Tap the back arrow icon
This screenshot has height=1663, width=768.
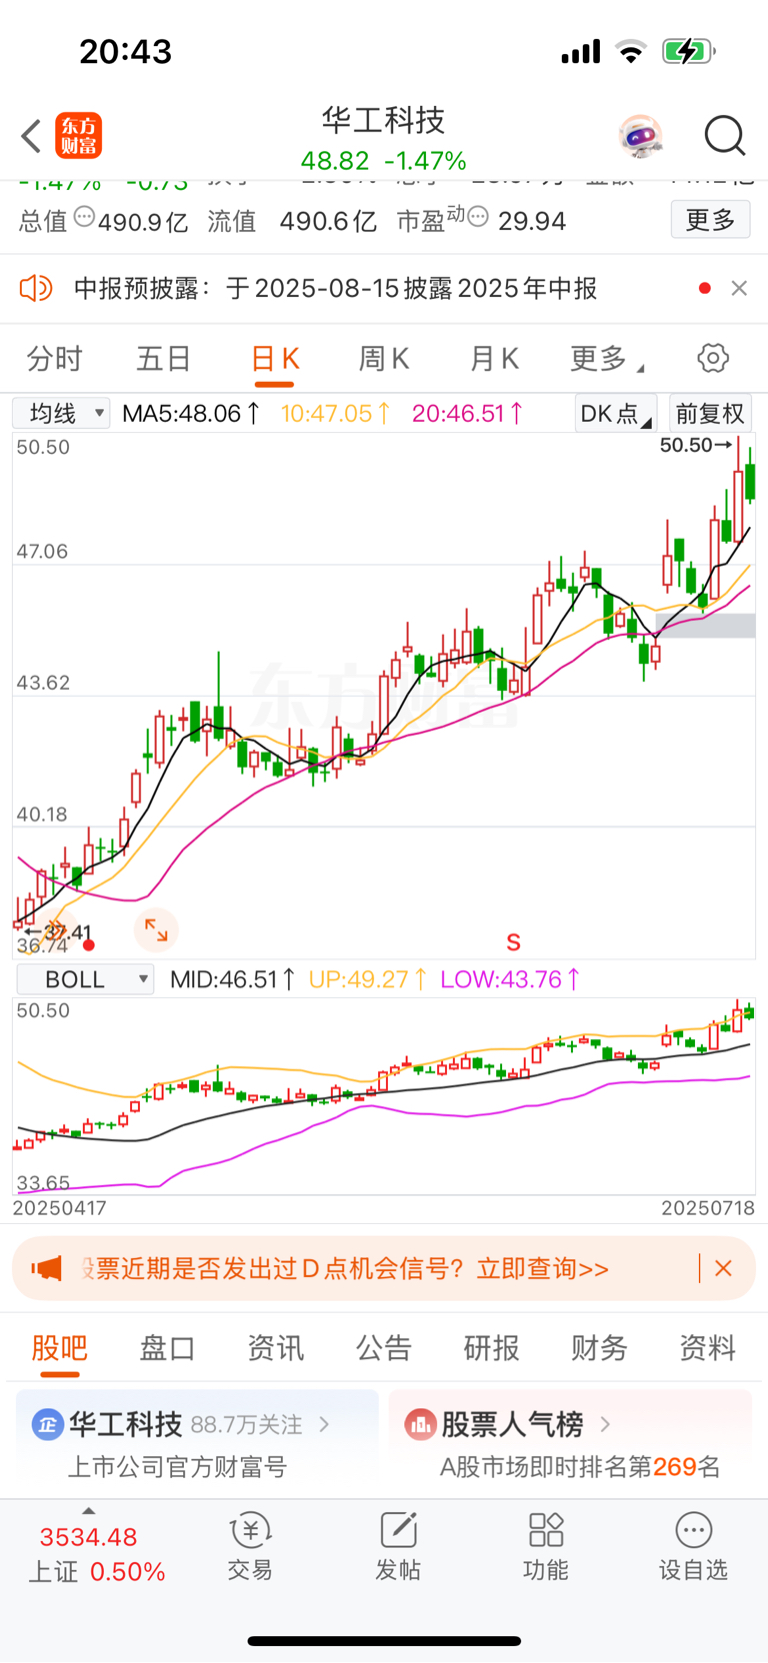click(x=31, y=136)
